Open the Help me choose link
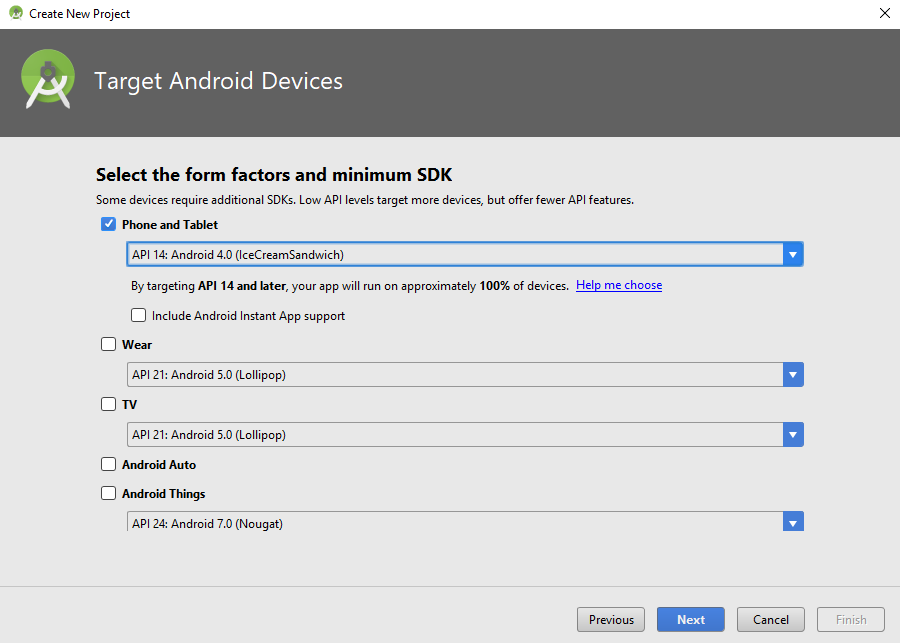The width and height of the screenshot is (900, 643). coord(619,286)
